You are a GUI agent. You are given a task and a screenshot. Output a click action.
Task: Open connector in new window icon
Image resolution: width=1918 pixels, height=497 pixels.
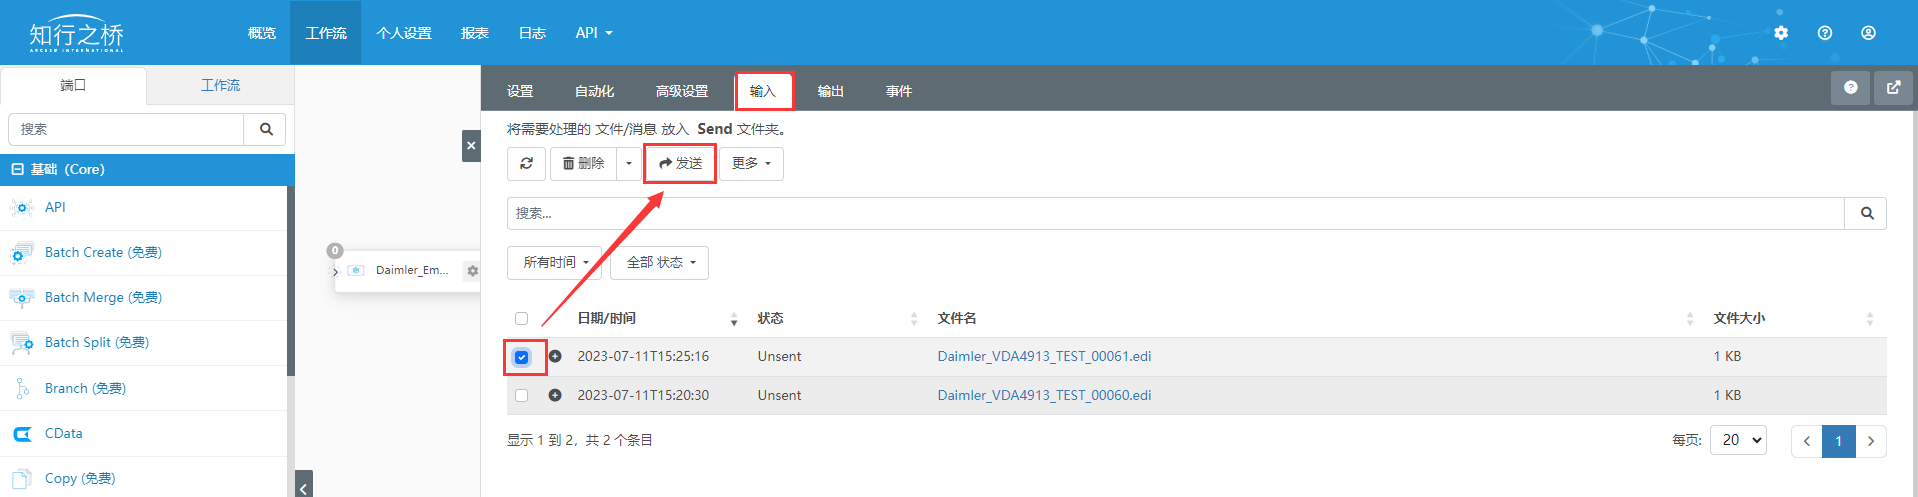coord(1893,88)
